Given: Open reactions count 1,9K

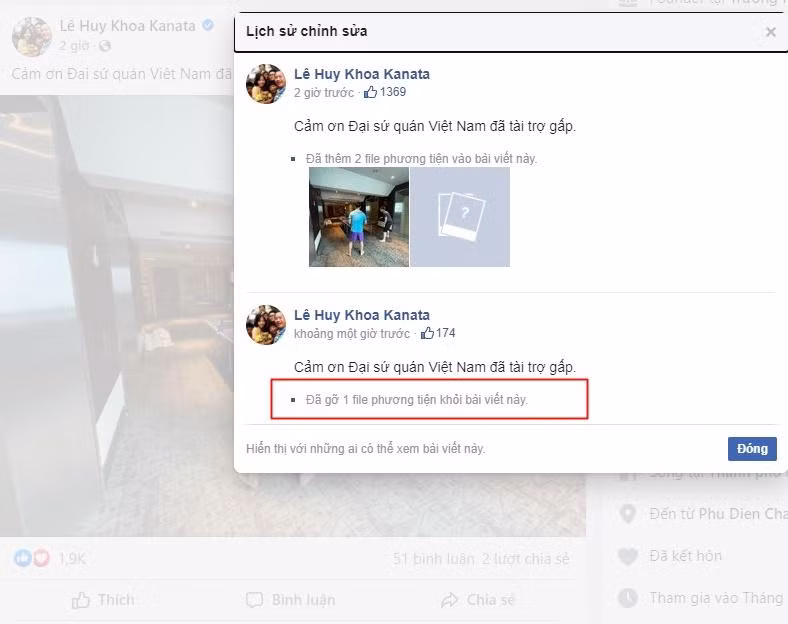Looking at the screenshot, I should (72, 559).
